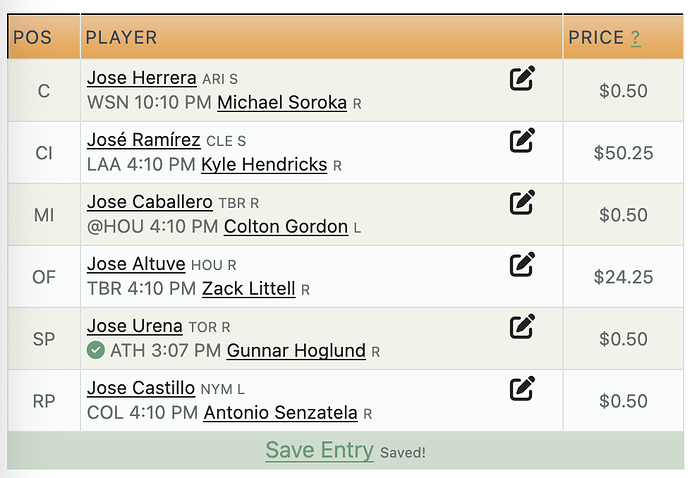The width and height of the screenshot is (690, 478).
Task: Open the PRICE help question mark
Action: pos(635,38)
